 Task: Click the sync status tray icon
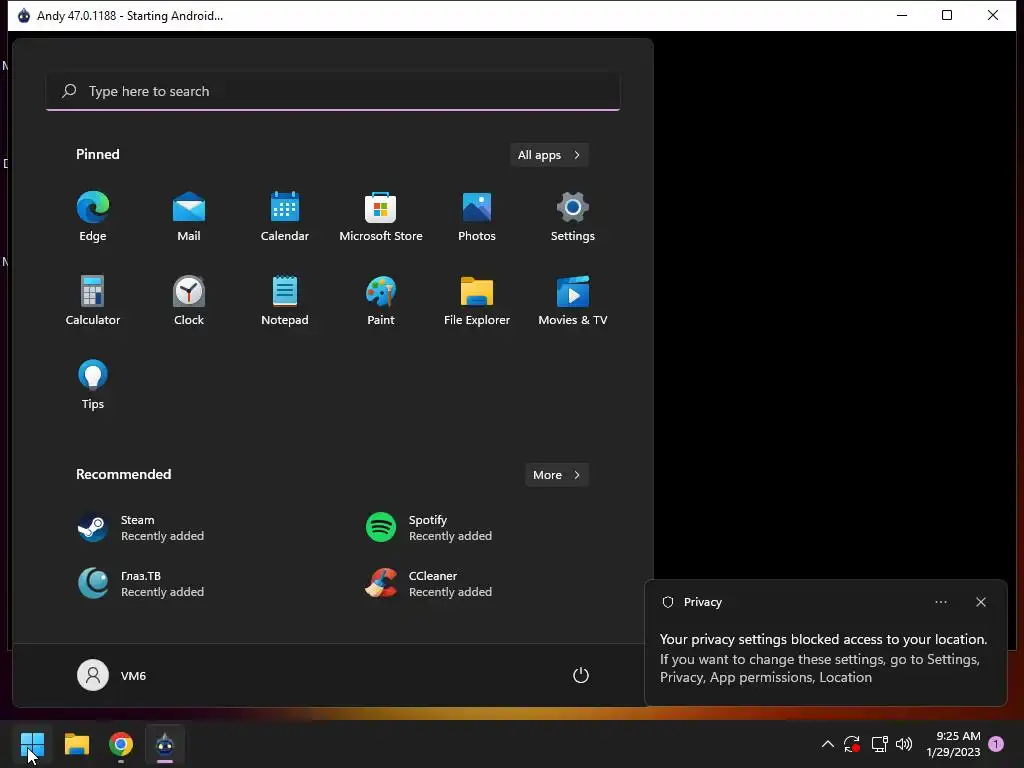(852, 744)
